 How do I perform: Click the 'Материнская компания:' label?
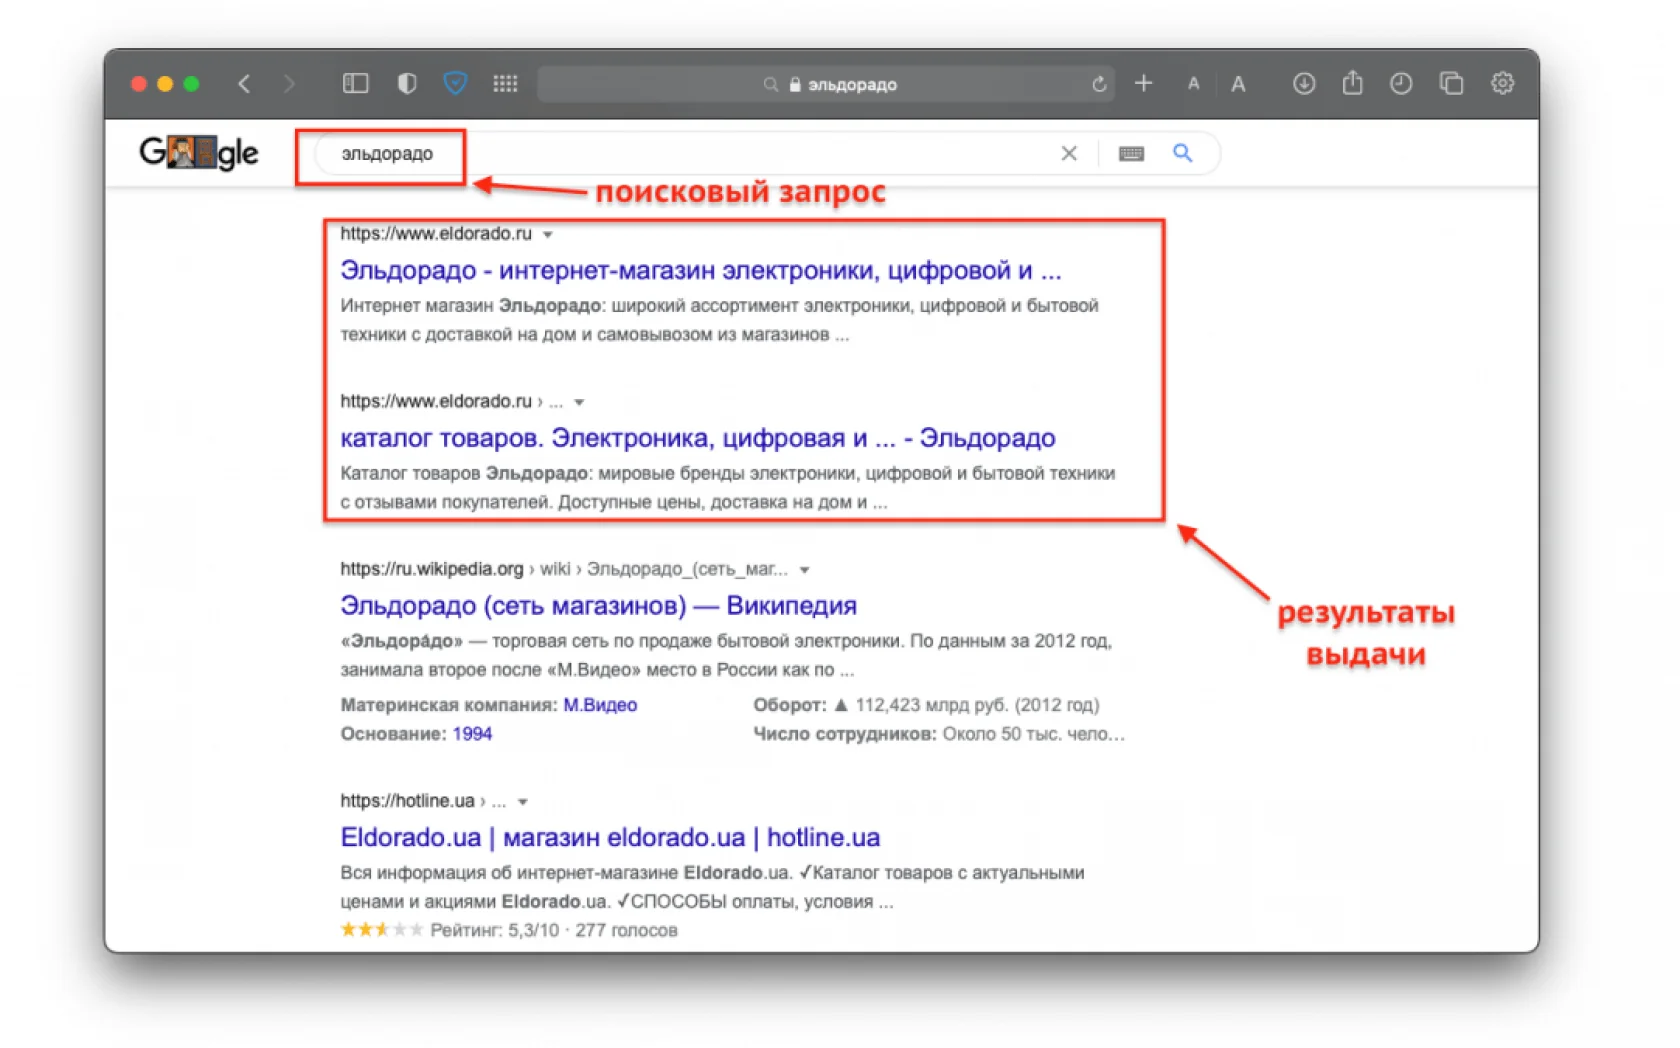pos(448,705)
